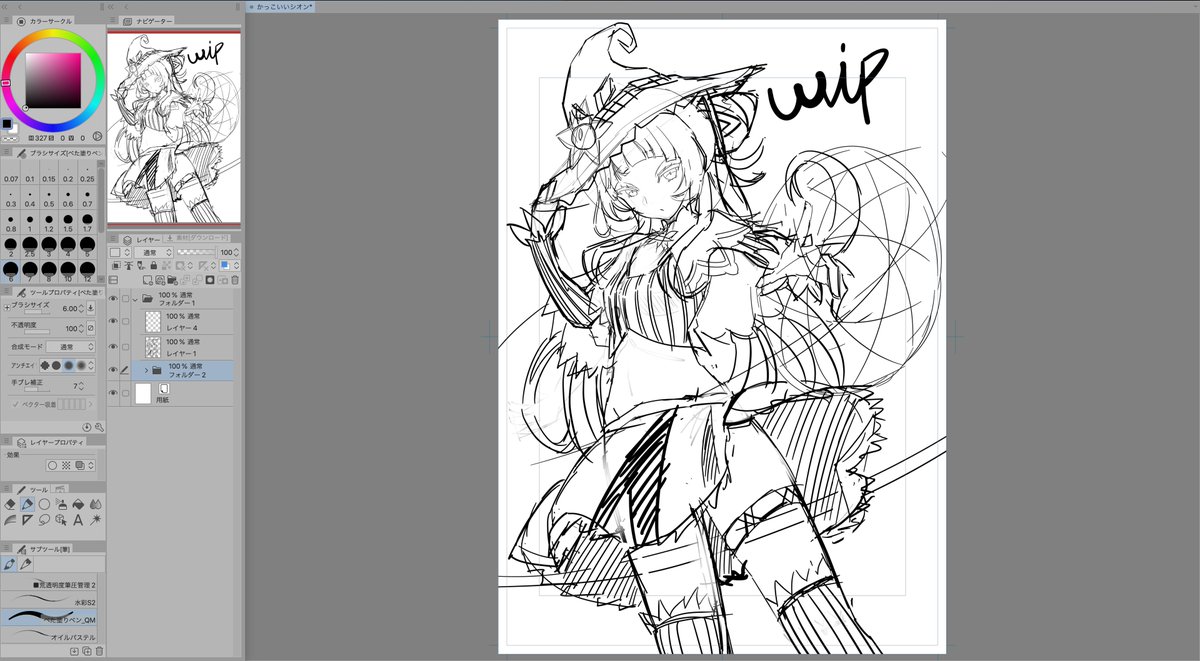Viewport: 1200px width, 661px height.
Task: Adjust the 不透明度 100 stepper
Action: click(x=81, y=328)
